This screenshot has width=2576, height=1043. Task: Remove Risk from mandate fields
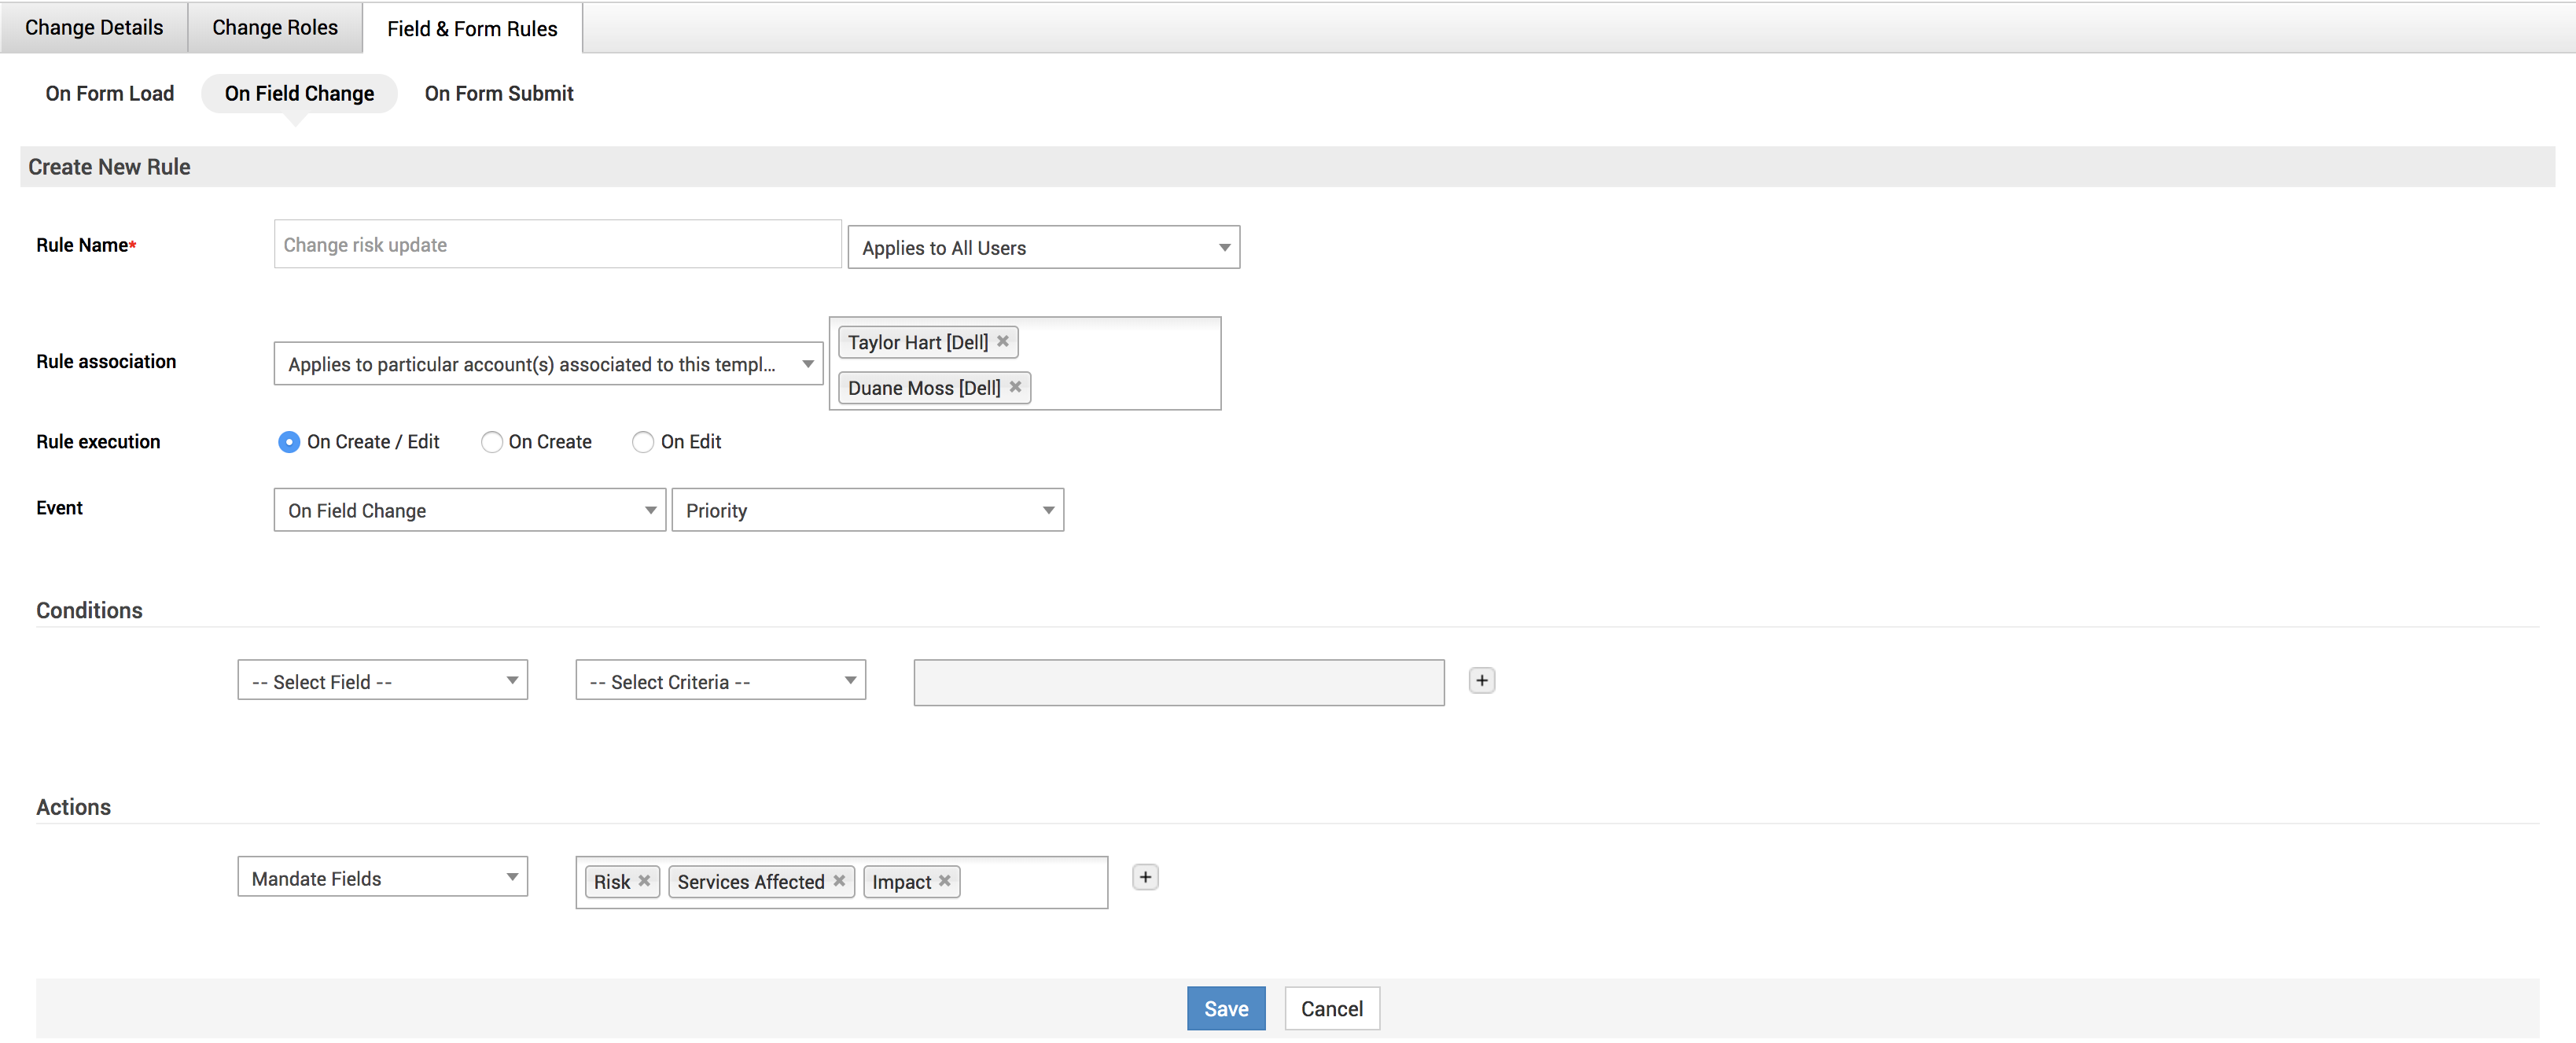[644, 881]
